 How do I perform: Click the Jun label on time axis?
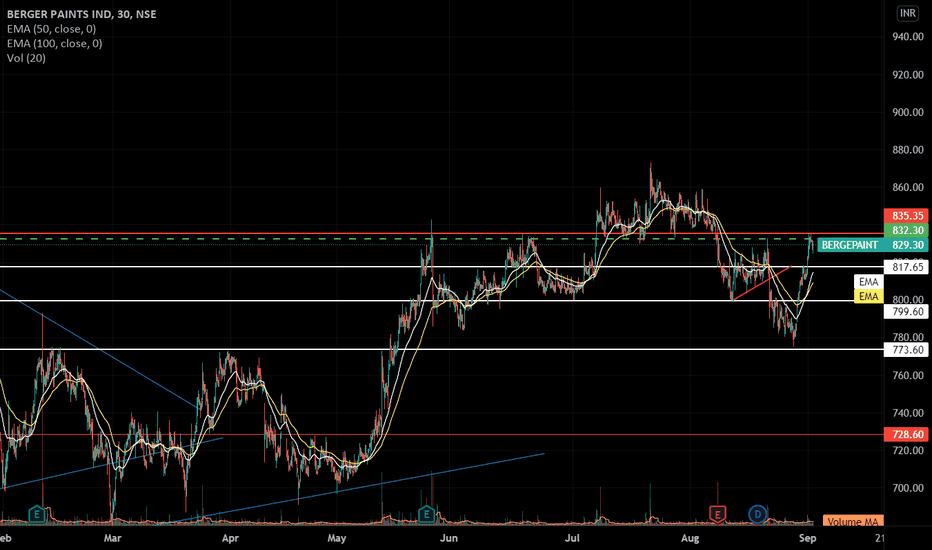(x=449, y=538)
